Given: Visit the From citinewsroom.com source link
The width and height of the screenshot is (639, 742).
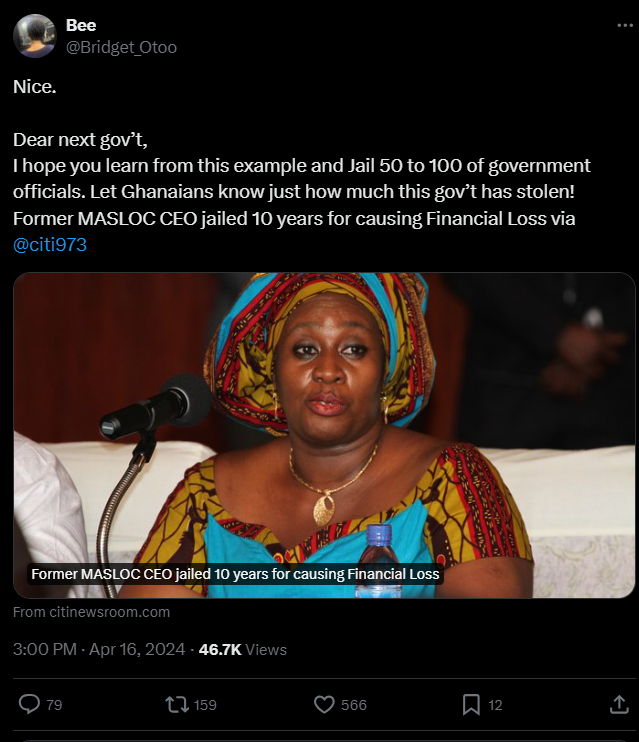Looking at the screenshot, I should pos(91,612).
